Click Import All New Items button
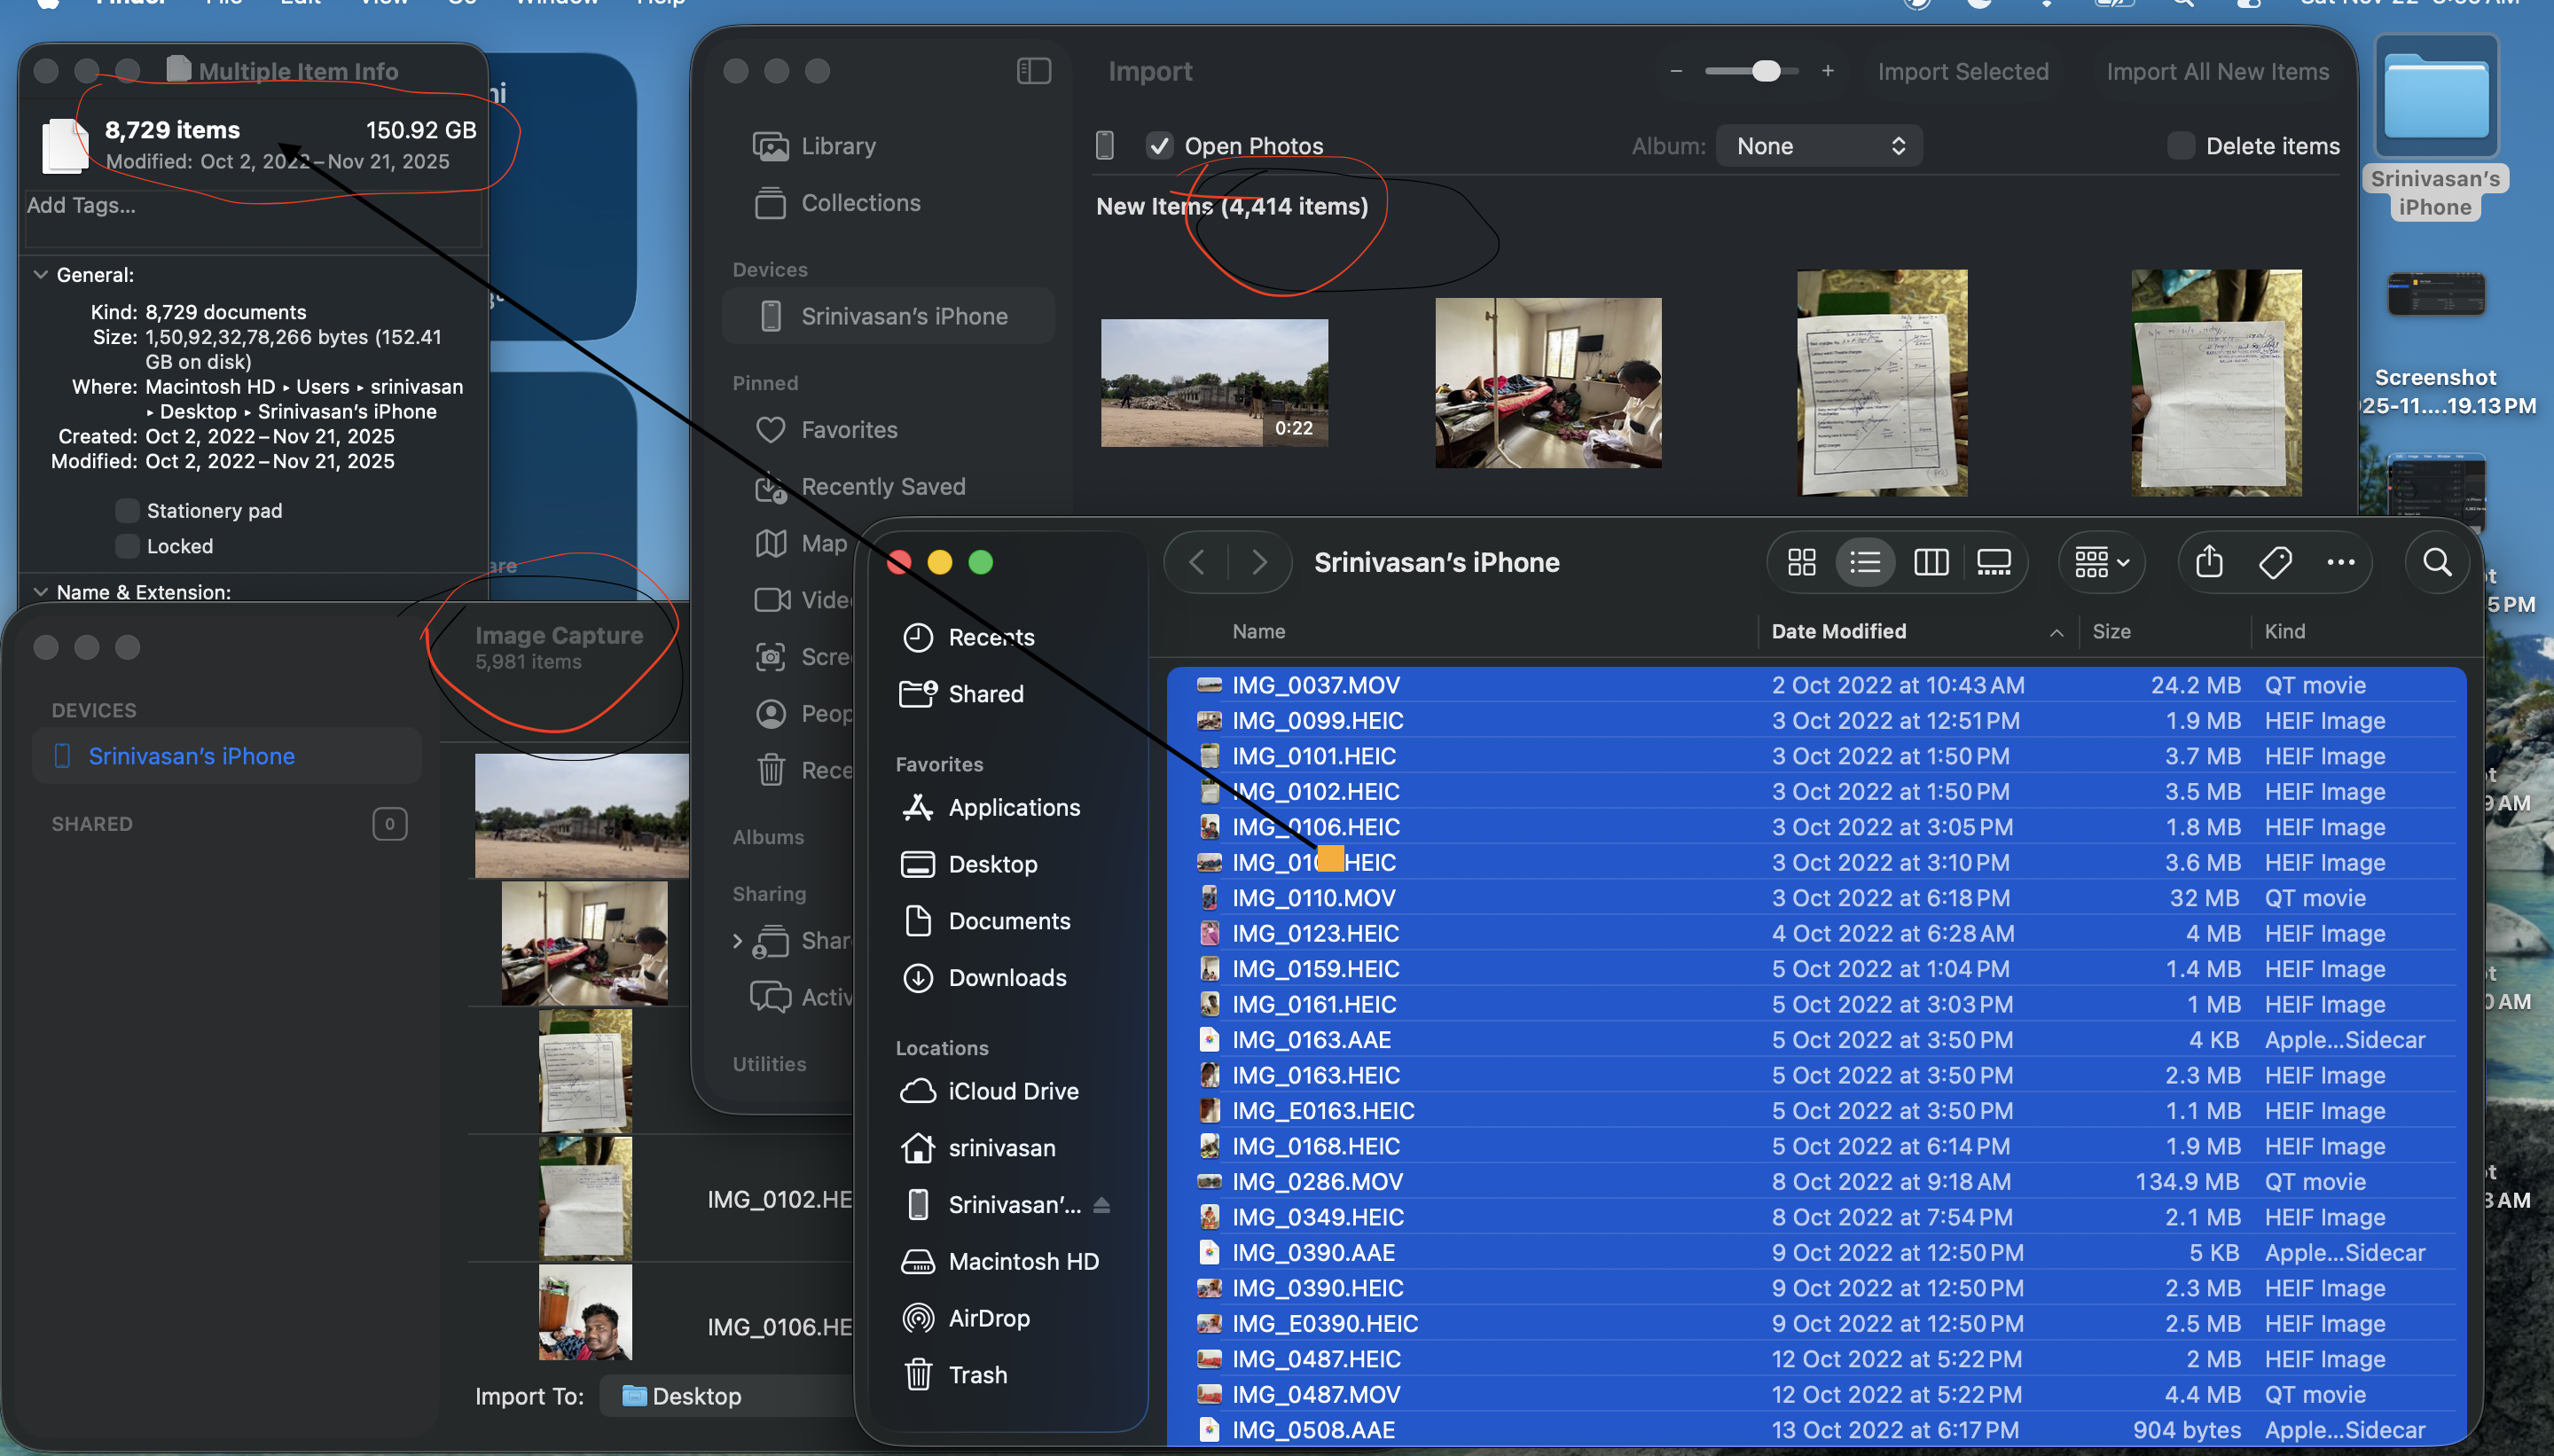This screenshot has width=2554, height=1456. [x=2217, y=72]
